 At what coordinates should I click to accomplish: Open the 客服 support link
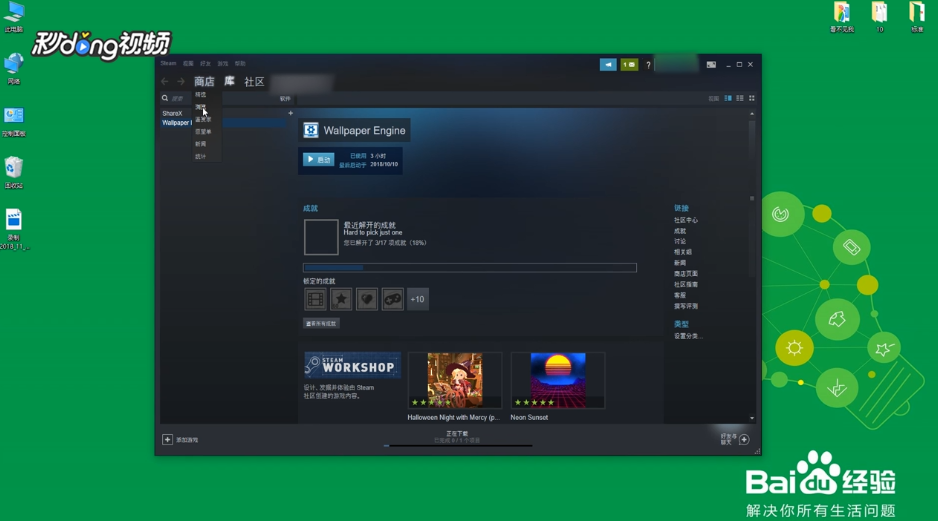tap(680, 295)
